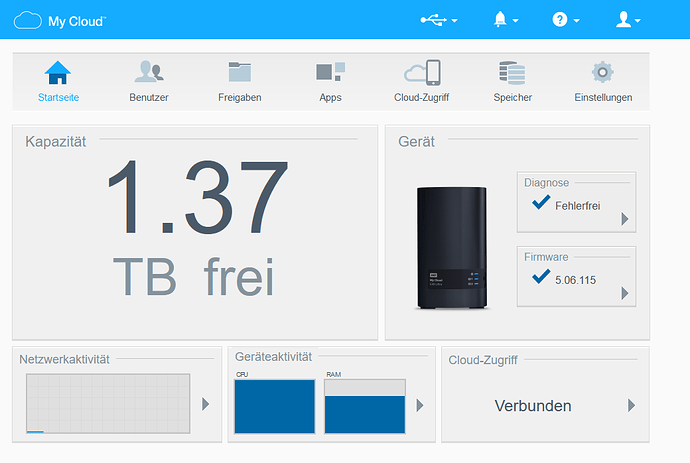Click the CPU label

tap(242, 375)
